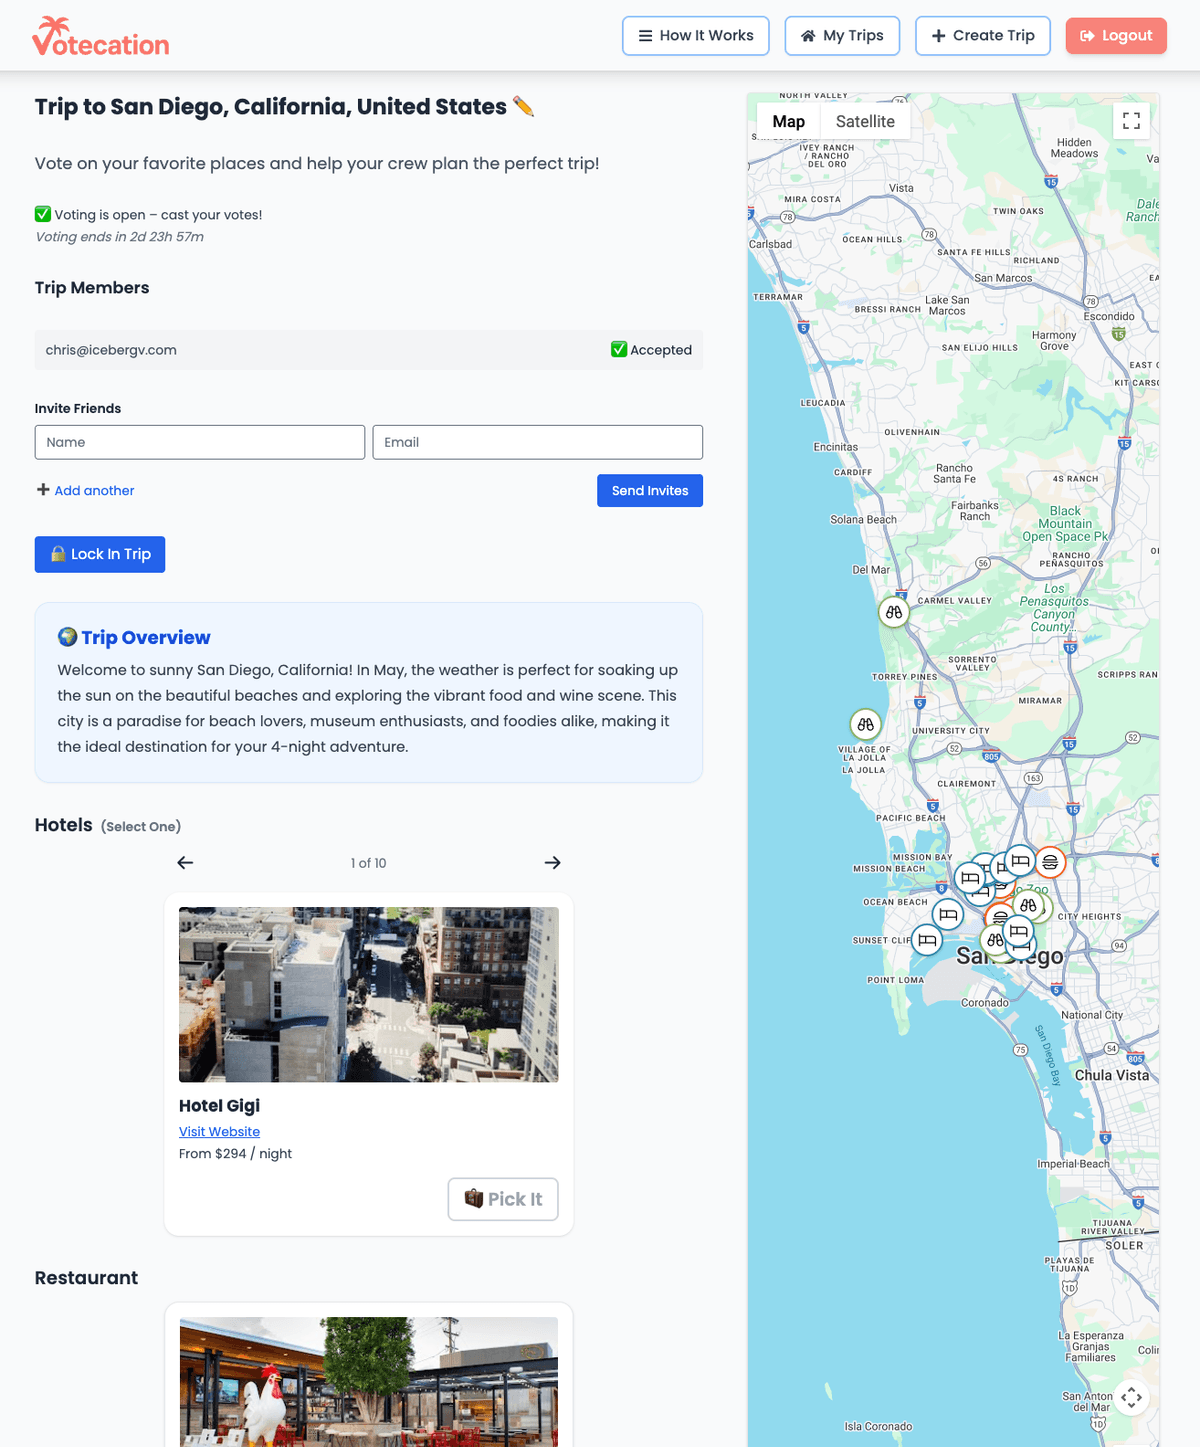Image resolution: width=1200 pixels, height=1447 pixels.
Task: Click the lock icon on Lock In Trip
Action: pos(57,554)
